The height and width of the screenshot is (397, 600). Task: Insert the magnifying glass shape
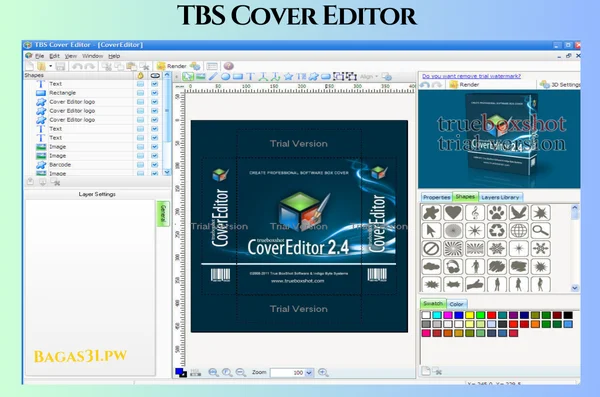(x=540, y=230)
